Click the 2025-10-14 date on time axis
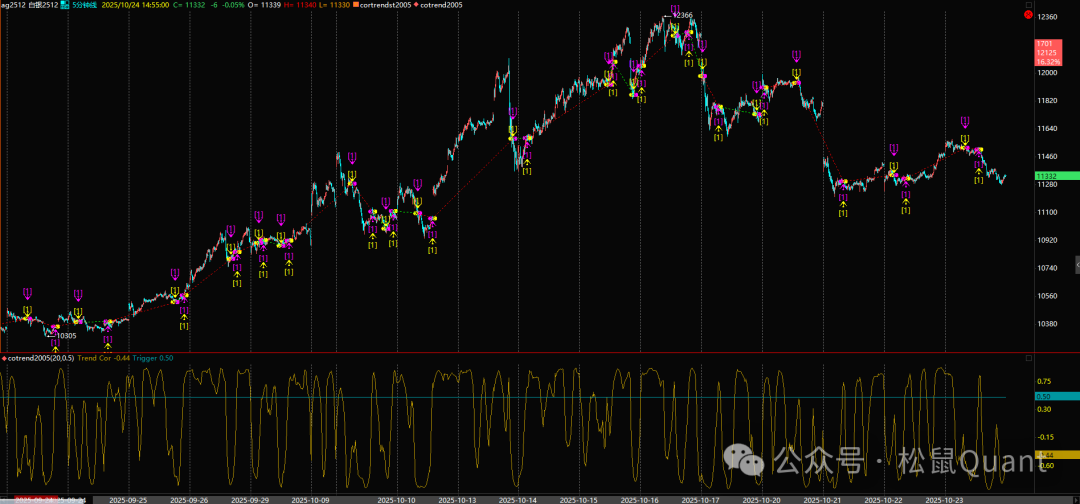The height and width of the screenshot is (504, 1080). [x=519, y=499]
